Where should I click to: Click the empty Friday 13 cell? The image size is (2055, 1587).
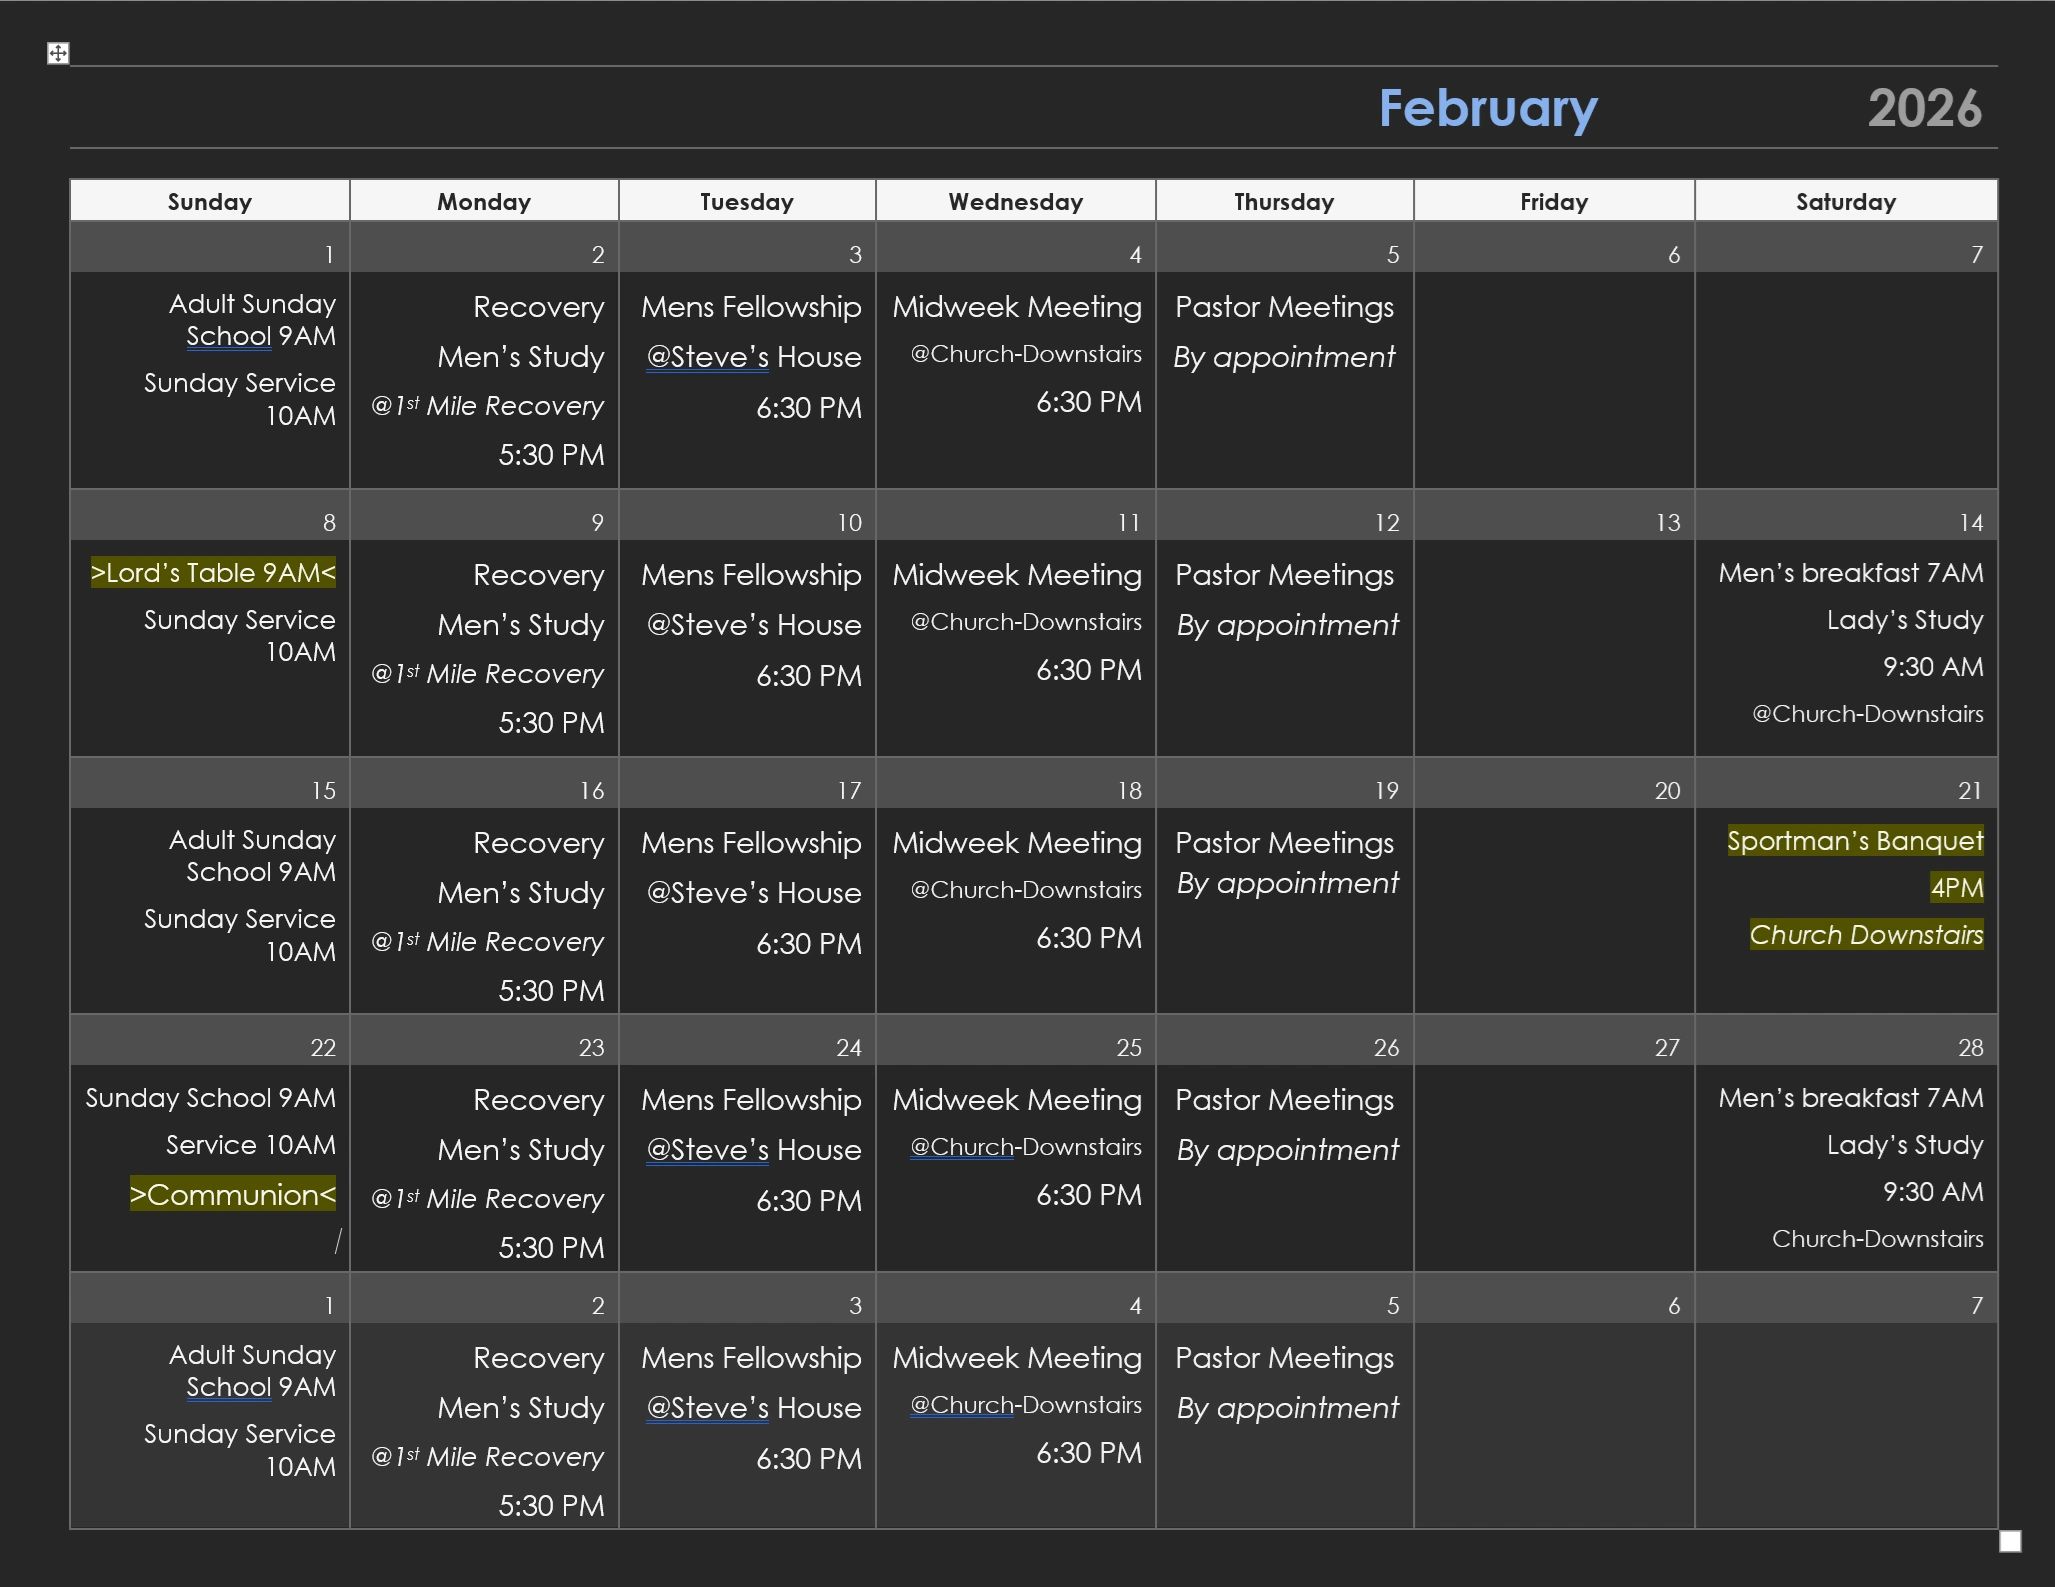pos(1553,646)
